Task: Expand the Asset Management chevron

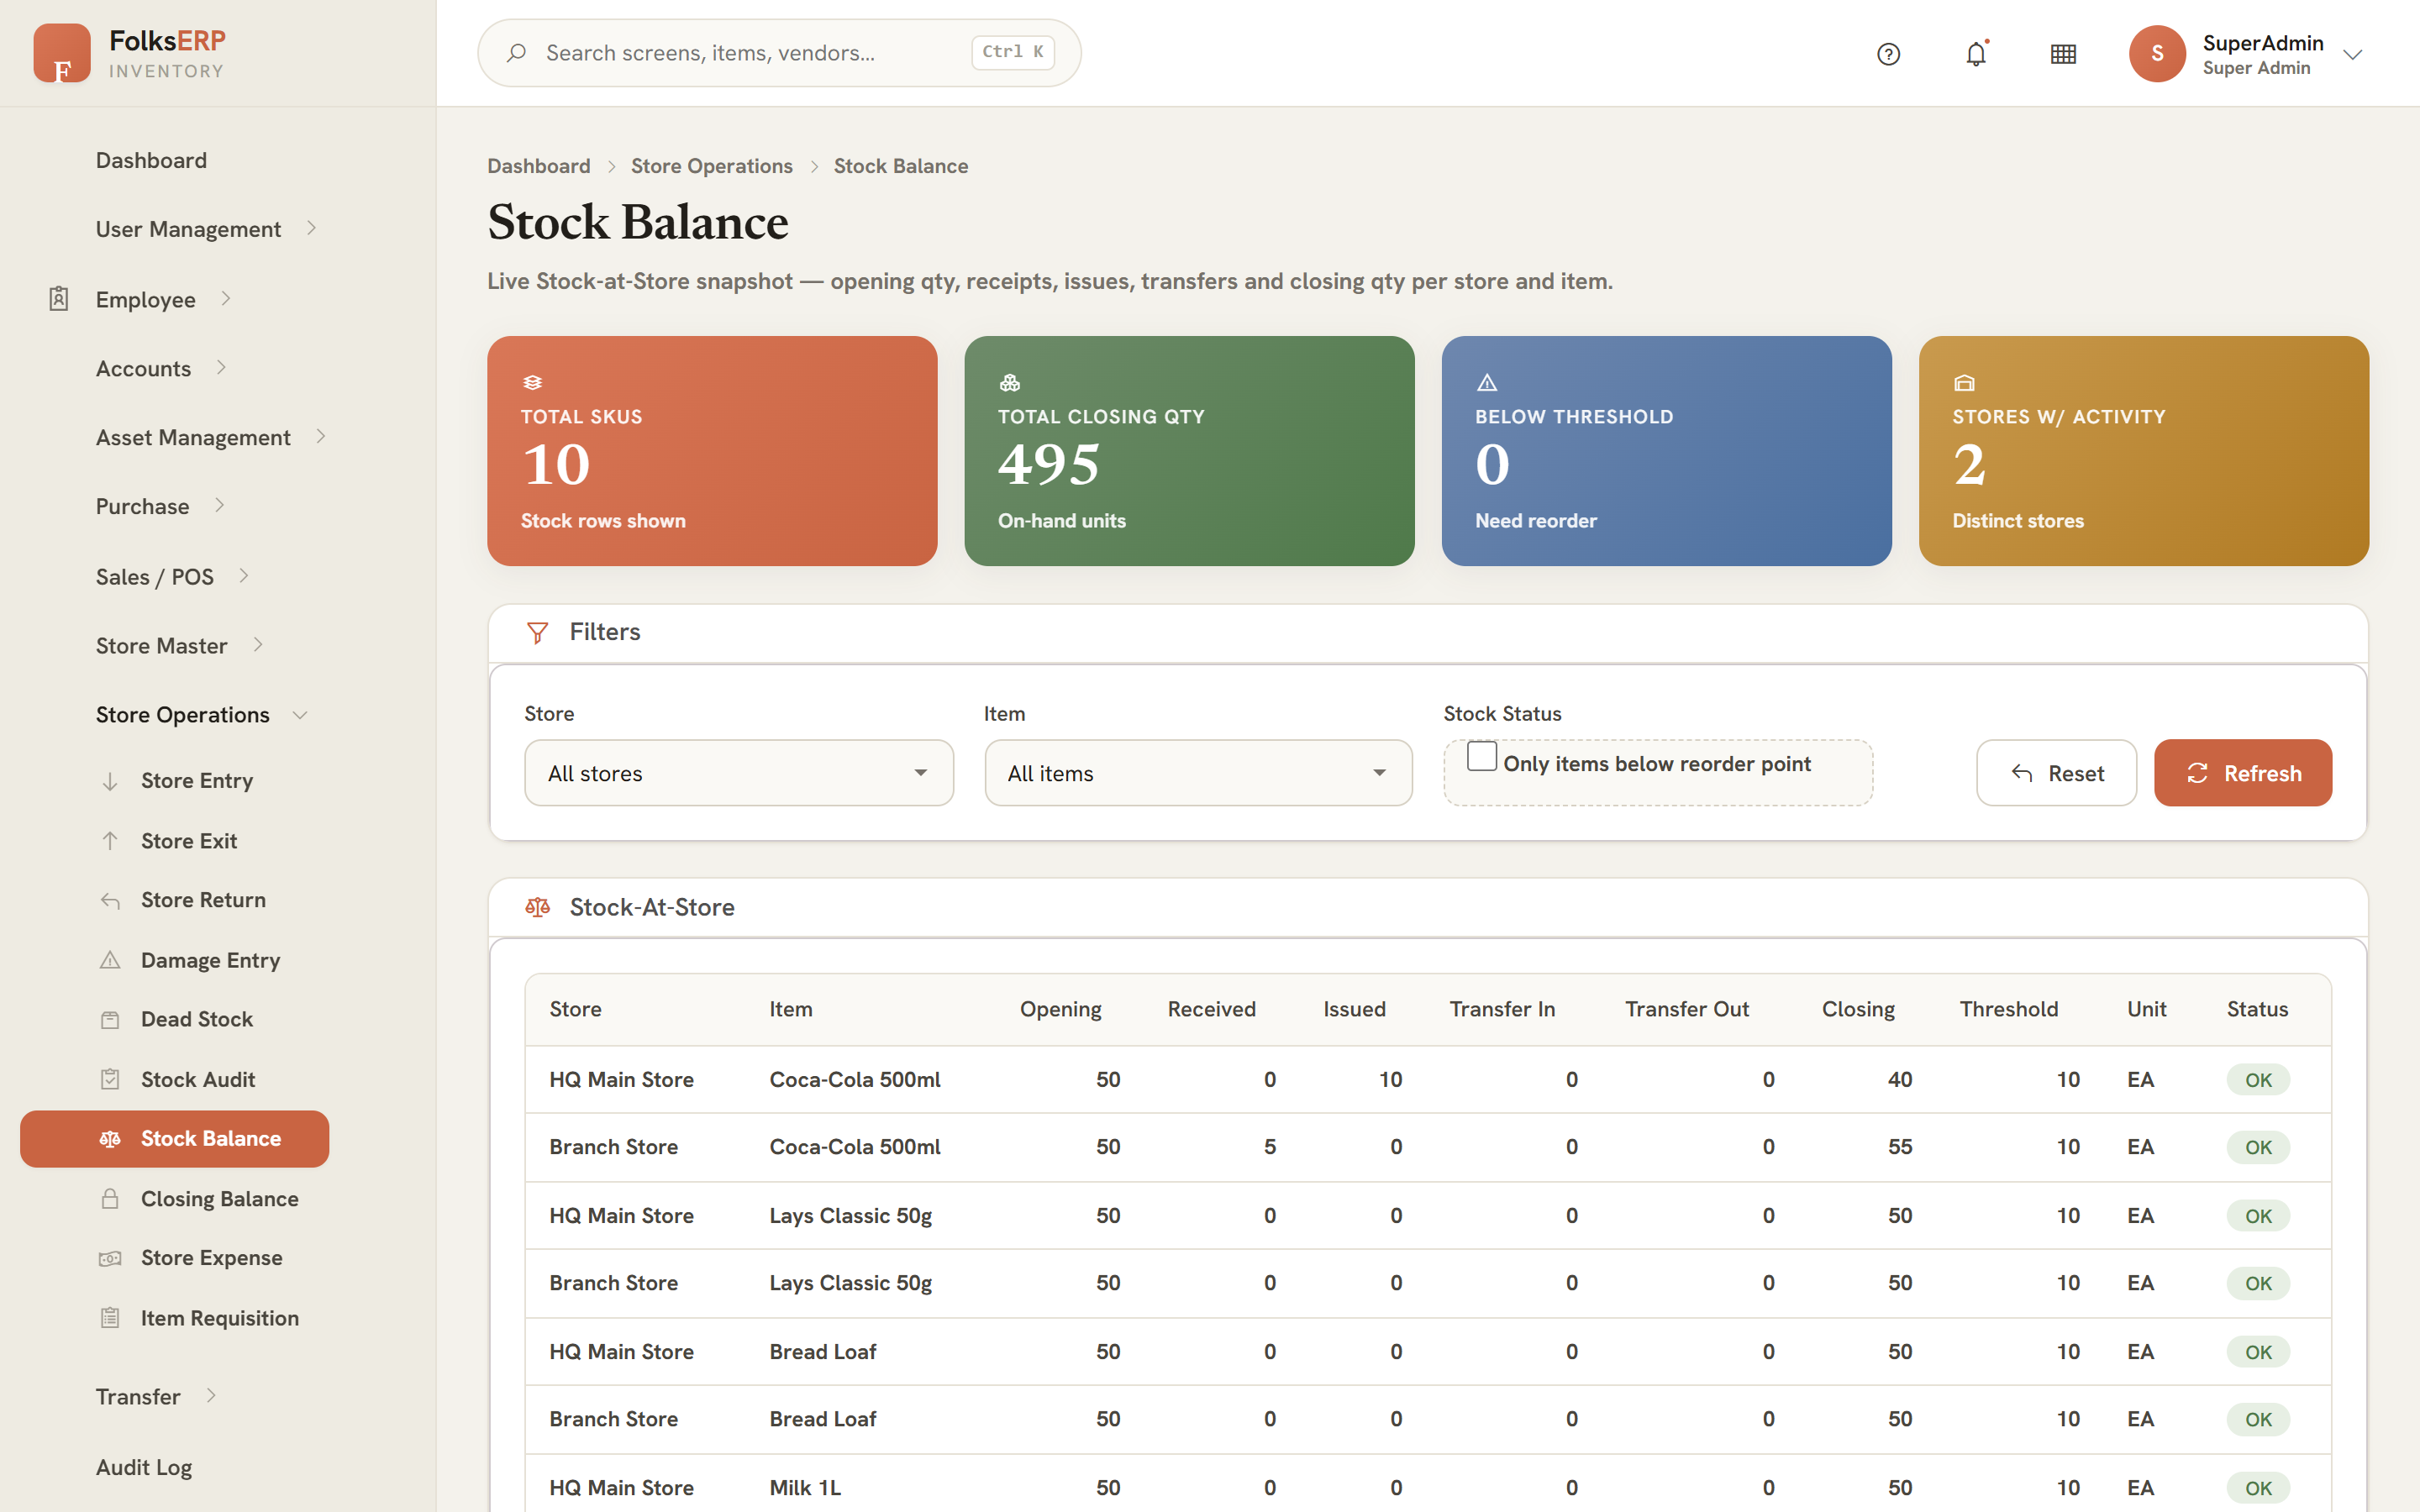Action: click(321, 436)
